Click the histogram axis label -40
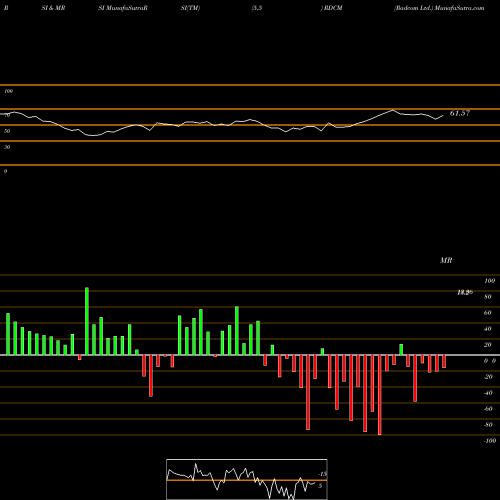This screenshot has height=500, width=500. pyautogui.click(x=488, y=393)
